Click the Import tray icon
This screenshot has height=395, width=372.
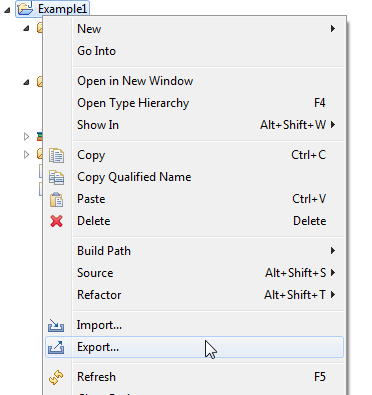pos(56,326)
